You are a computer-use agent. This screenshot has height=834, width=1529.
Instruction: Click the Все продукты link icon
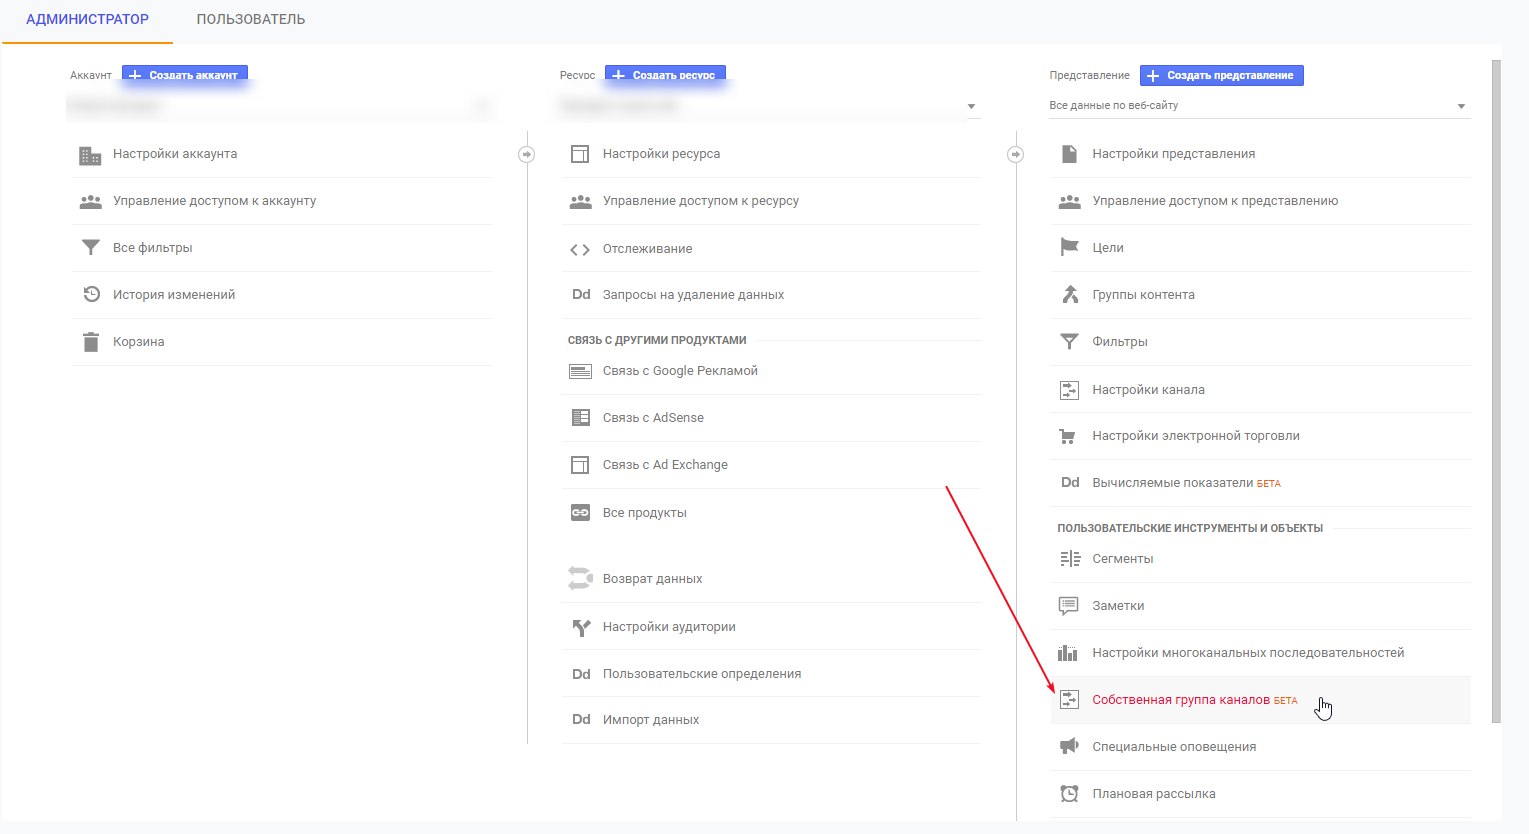pyautogui.click(x=580, y=513)
